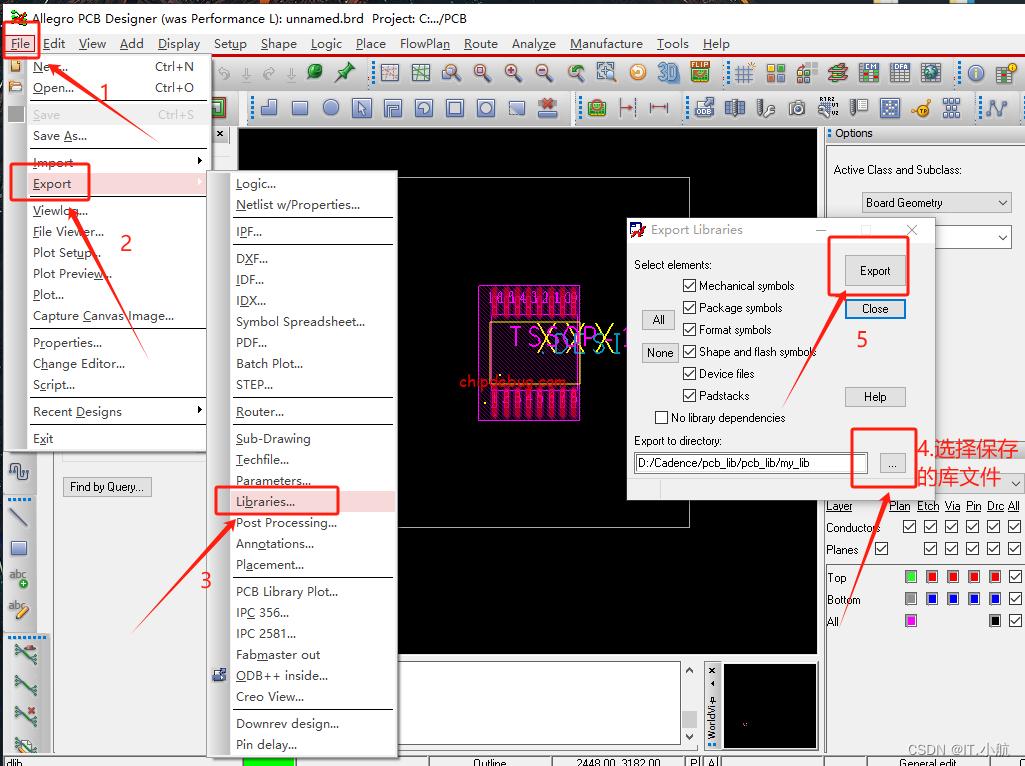The width and height of the screenshot is (1025, 766).
Task: Click the add line tool in left sidebar
Action: [19, 517]
